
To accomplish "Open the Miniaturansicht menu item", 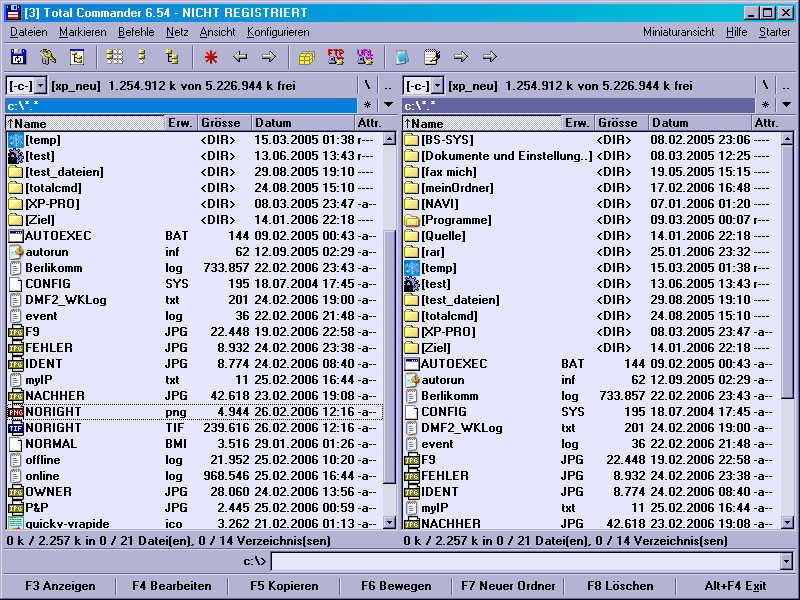I will coord(679,32).
